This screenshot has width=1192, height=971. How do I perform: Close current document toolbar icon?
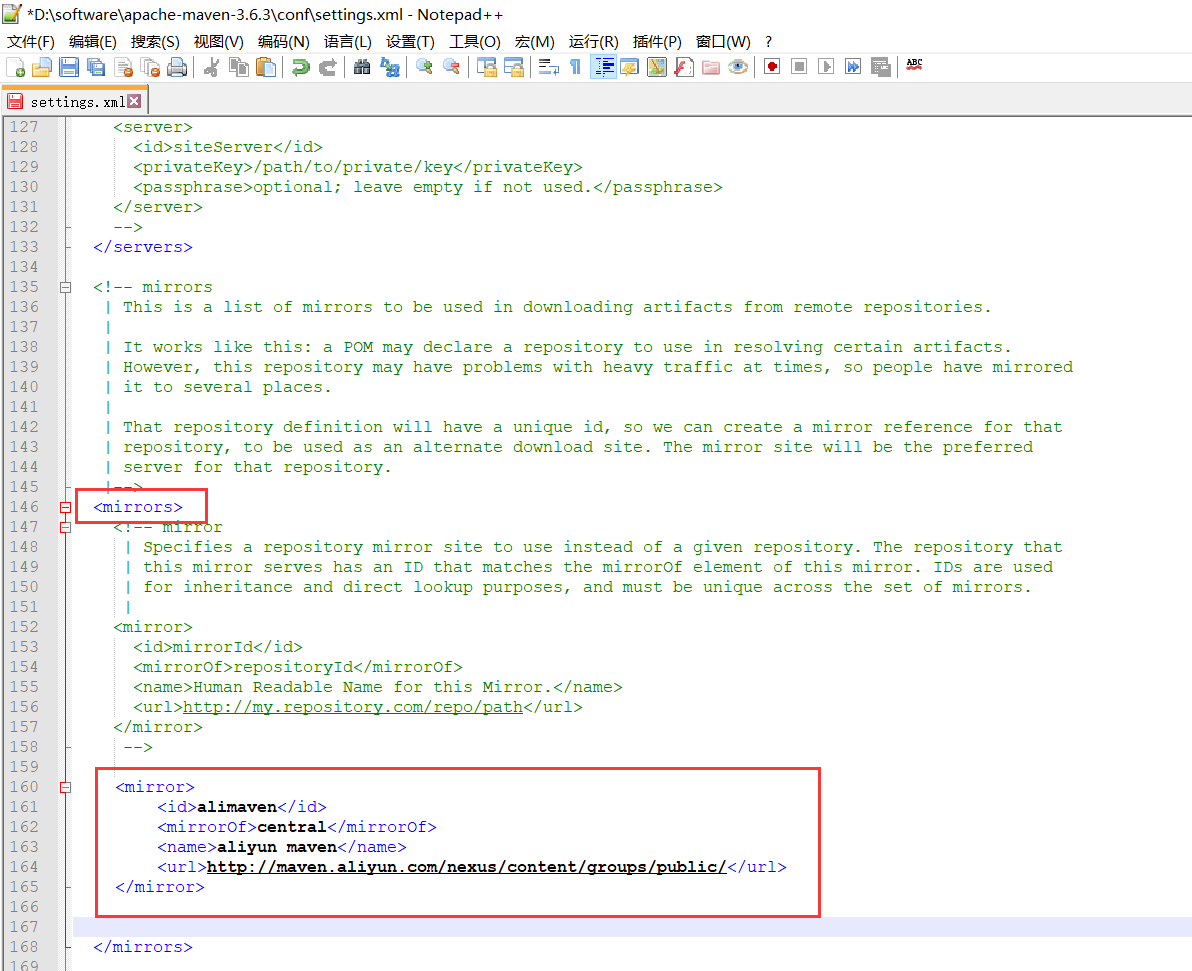tap(123, 68)
